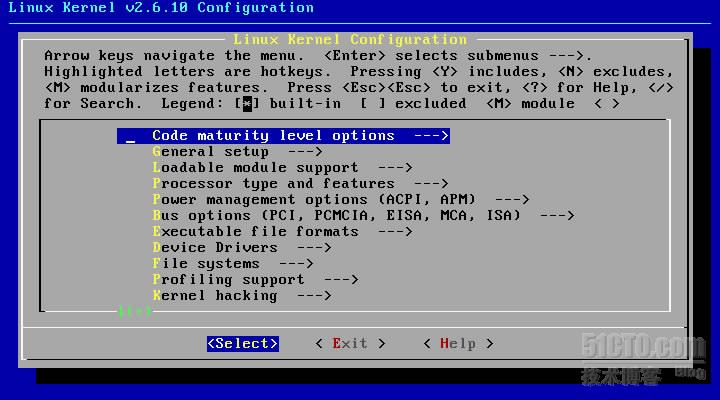Open the Kernel hacking submenu
This screenshot has height=400, width=720.
(242, 296)
